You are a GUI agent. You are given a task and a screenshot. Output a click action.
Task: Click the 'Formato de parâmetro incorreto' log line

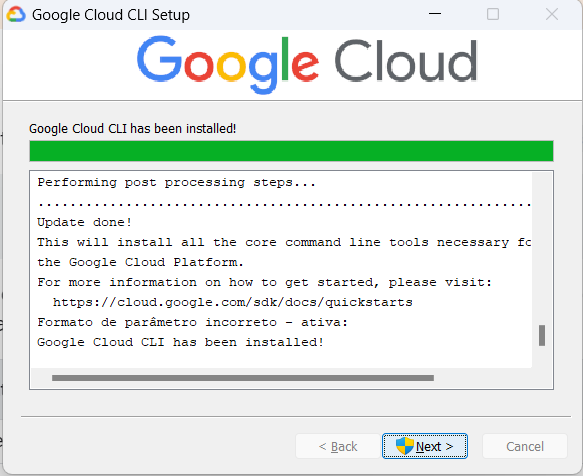(x=192, y=322)
